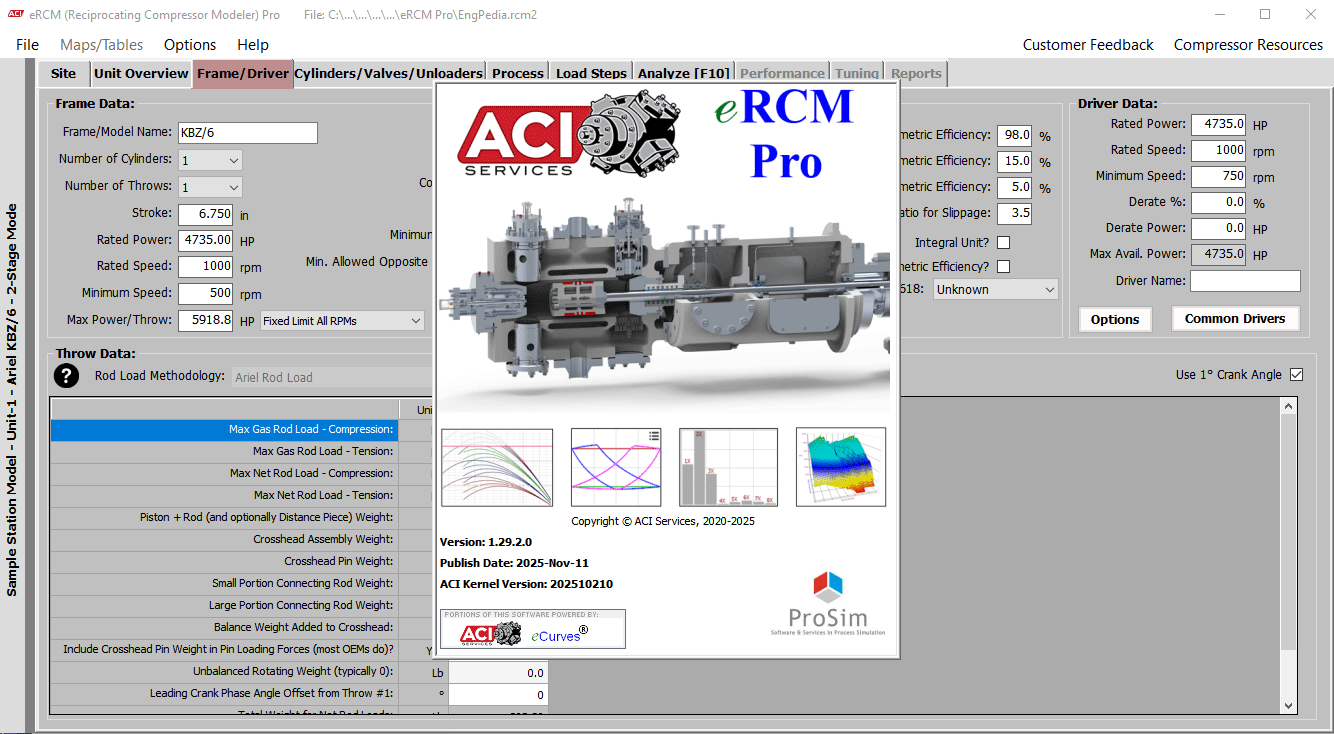This screenshot has height=734, width=1334.
Task: Open Cylinders/Valves/Unloaders tab
Action: coord(389,73)
